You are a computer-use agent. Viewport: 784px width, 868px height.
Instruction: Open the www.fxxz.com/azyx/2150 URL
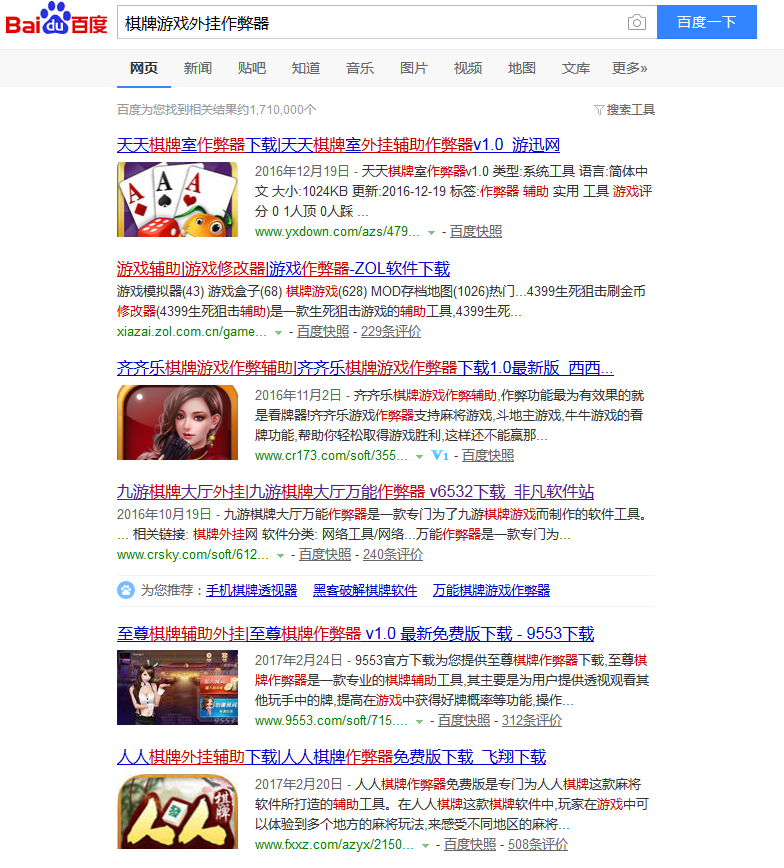pos(334,845)
